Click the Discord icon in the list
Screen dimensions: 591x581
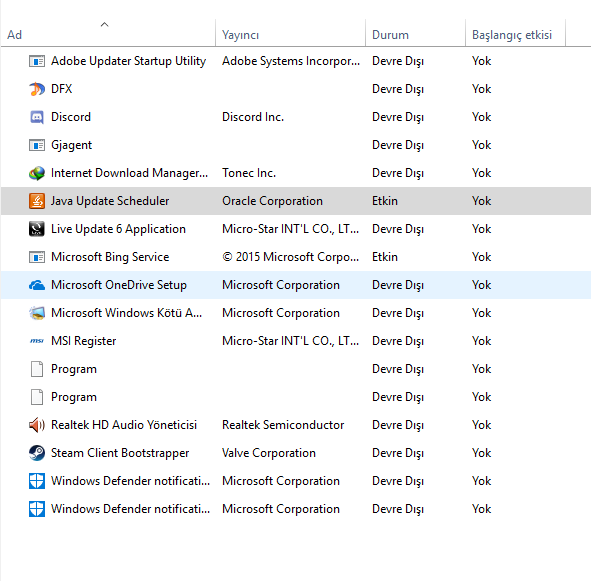tap(37, 117)
